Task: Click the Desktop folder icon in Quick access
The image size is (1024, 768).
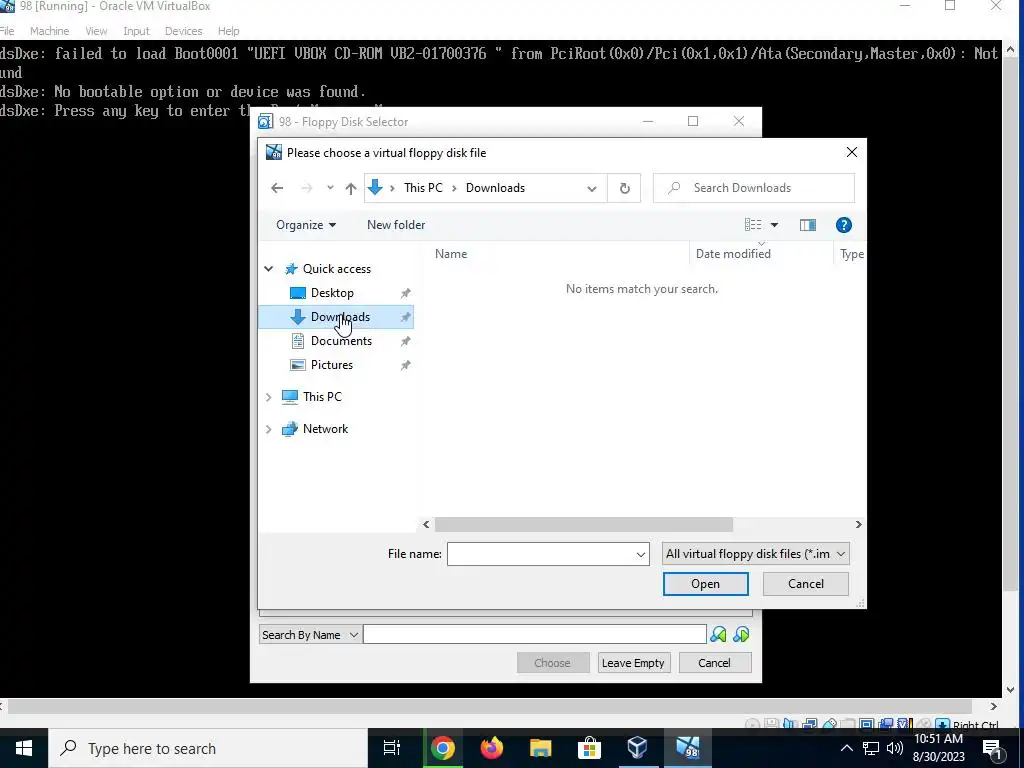Action: tap(298, 293)
